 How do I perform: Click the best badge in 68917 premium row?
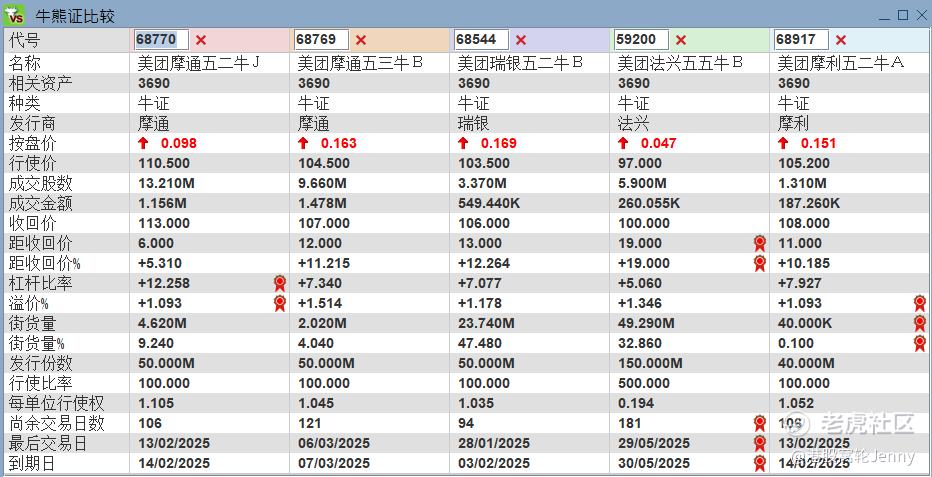tap(920, 303)
